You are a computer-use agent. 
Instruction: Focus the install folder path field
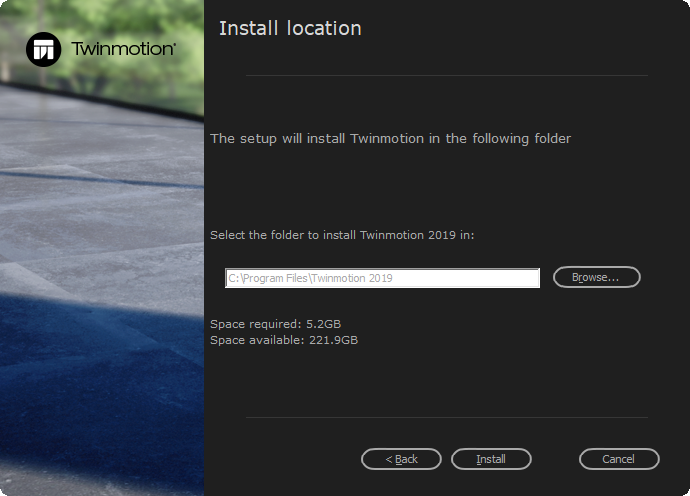pos(382,278)
